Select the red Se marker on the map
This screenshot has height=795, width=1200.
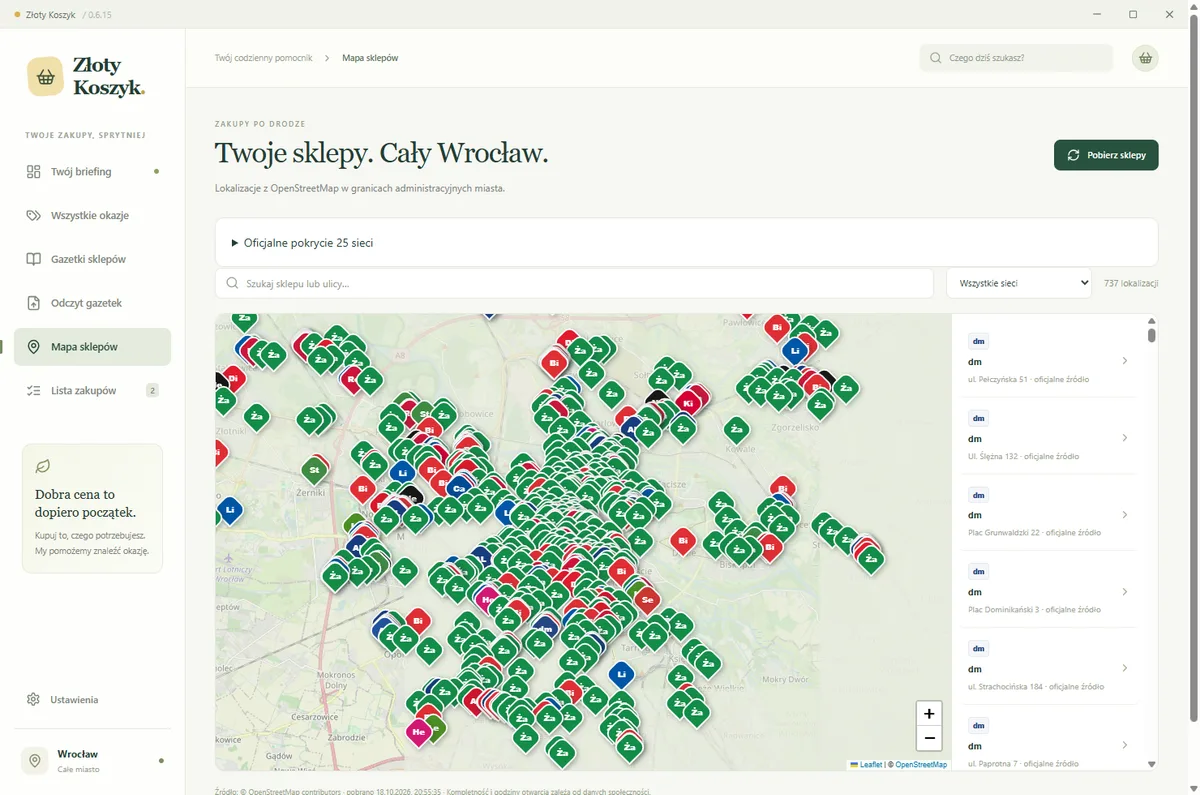tap(647, 600)
